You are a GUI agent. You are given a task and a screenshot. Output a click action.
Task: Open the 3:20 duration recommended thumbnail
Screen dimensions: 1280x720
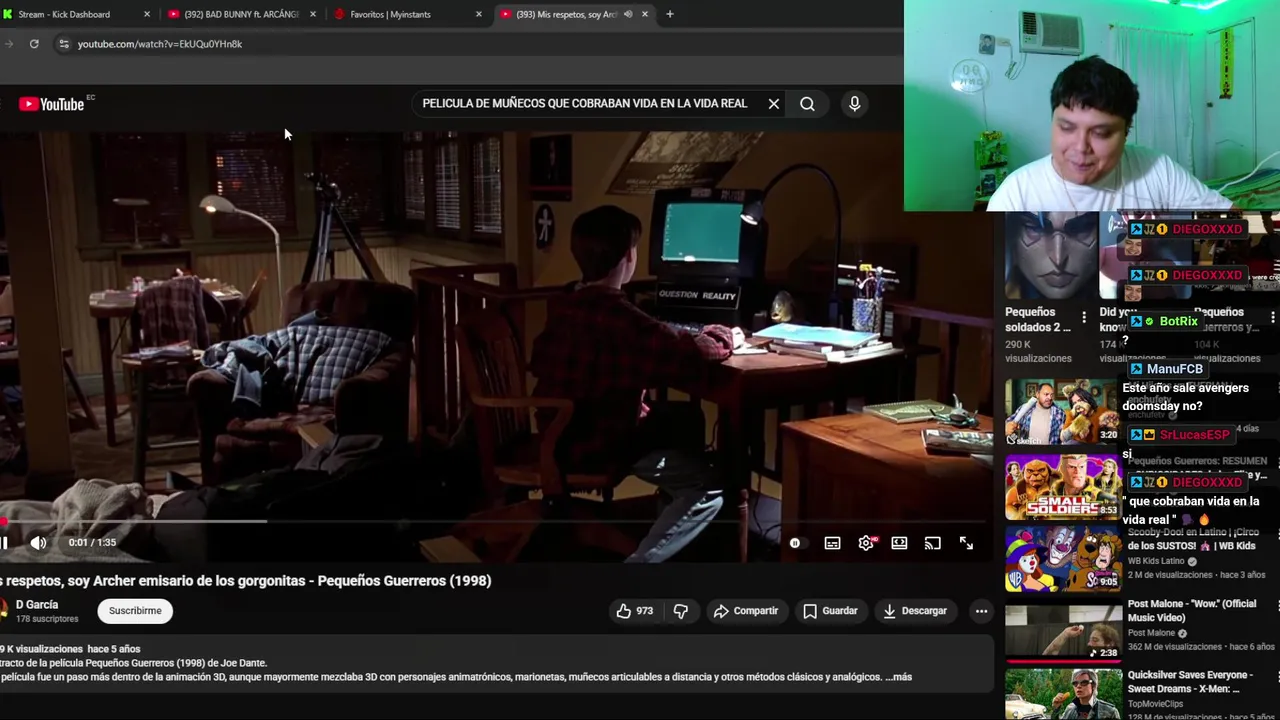(1062, 412)
